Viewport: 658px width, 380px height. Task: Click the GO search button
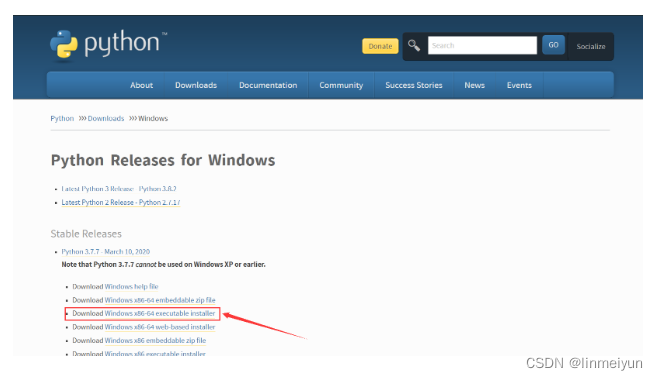point(553,45)
